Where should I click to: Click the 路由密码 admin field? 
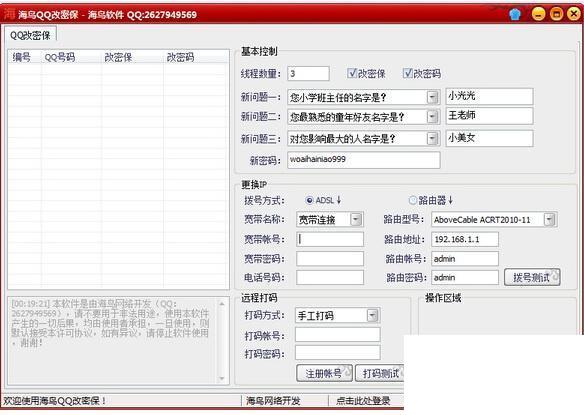click(x=465, y=278)
